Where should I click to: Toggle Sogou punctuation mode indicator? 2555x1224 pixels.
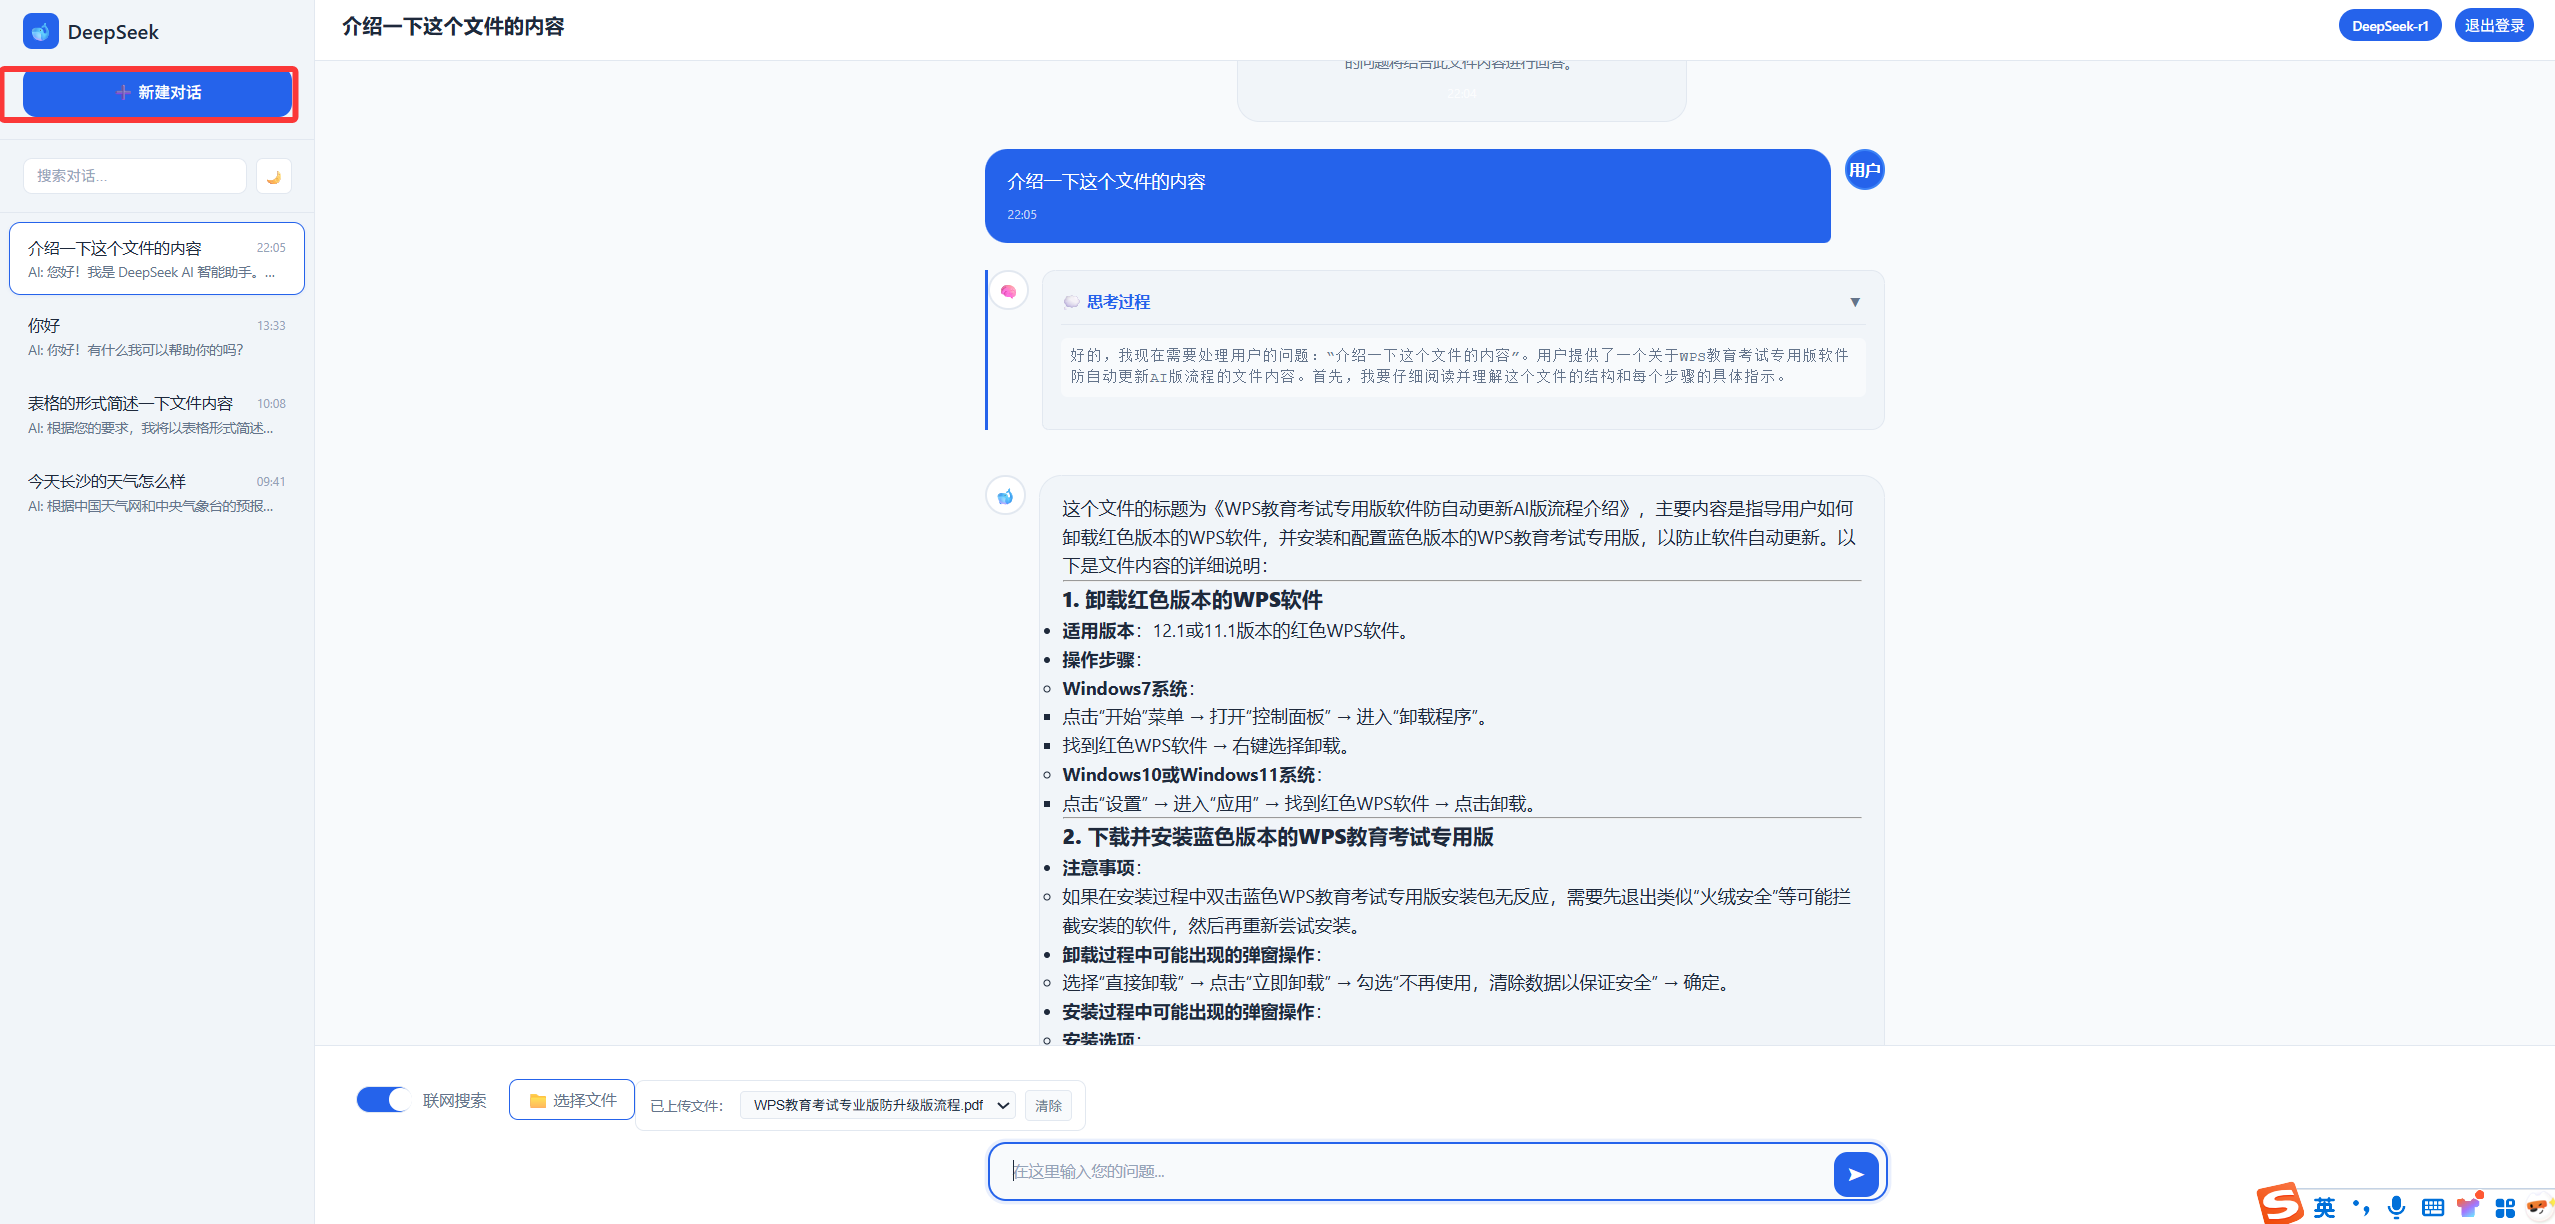2361,1207
